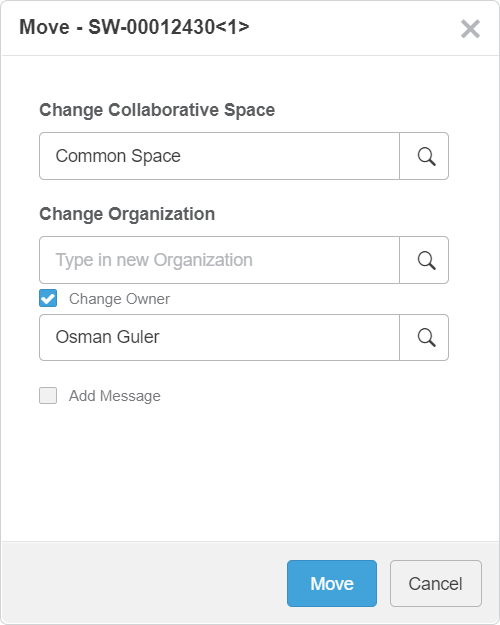Image resolution: width=500 pixels, height=625 pixels.
Task: Click the Change Owner label text
Action: tap(119, 299)
